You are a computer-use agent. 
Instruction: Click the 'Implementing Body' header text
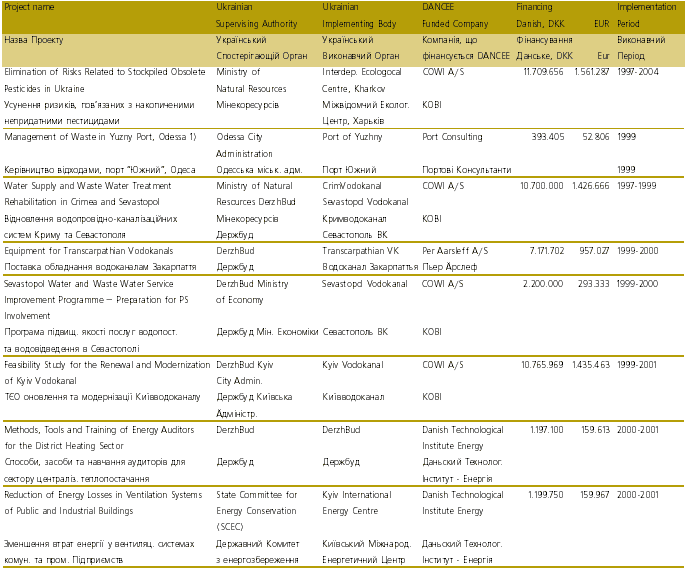tap(359, 24)
